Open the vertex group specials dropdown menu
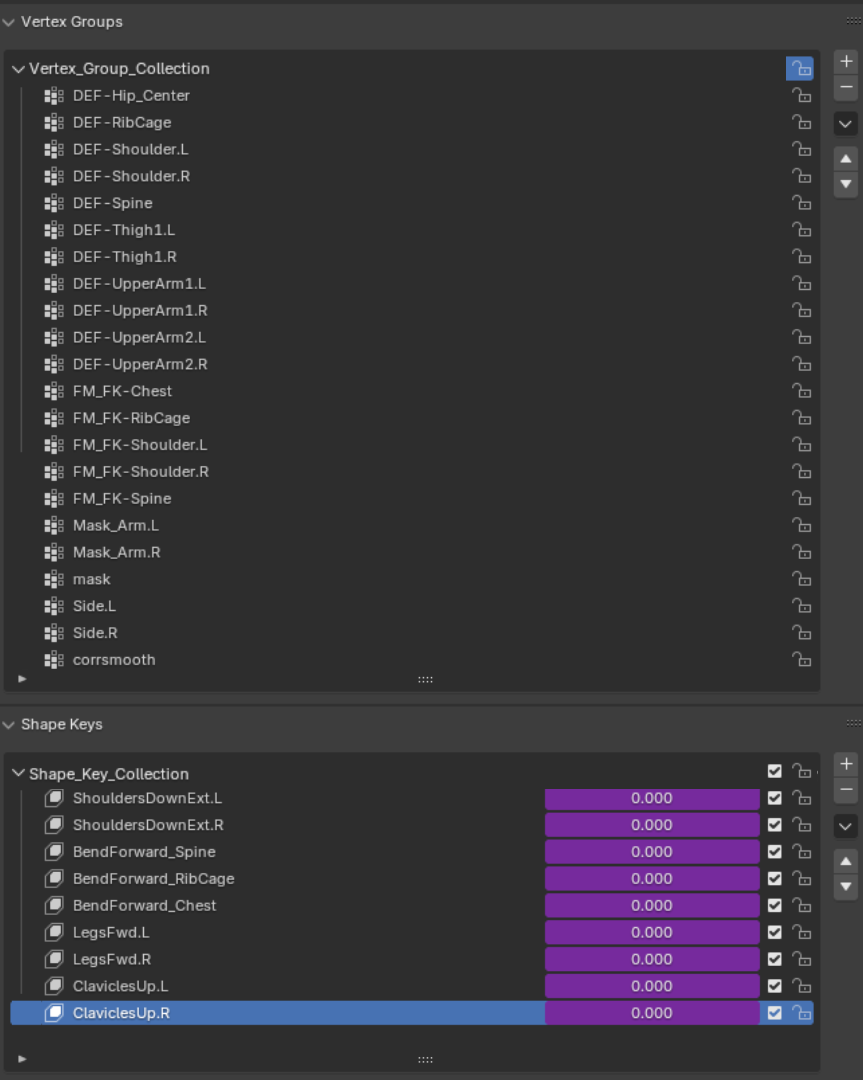863x1080 pixels. tap(846, 125)
